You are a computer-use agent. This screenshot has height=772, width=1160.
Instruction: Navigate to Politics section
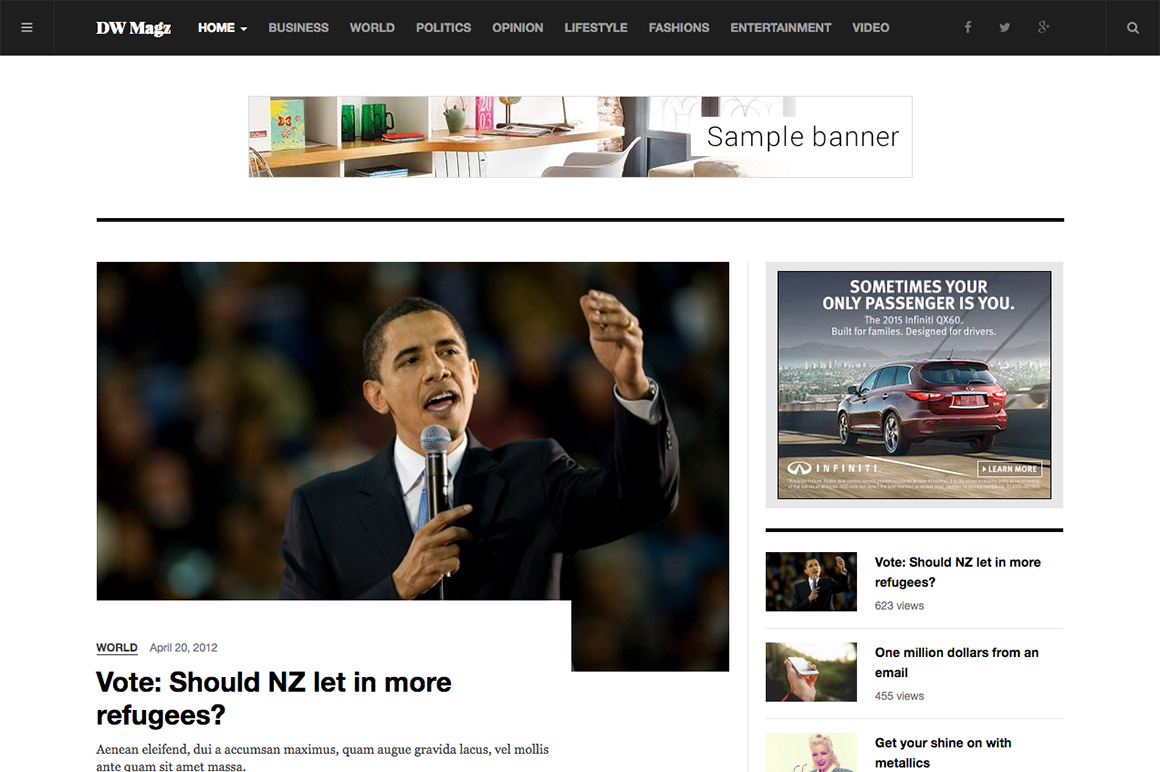point(443,28)
